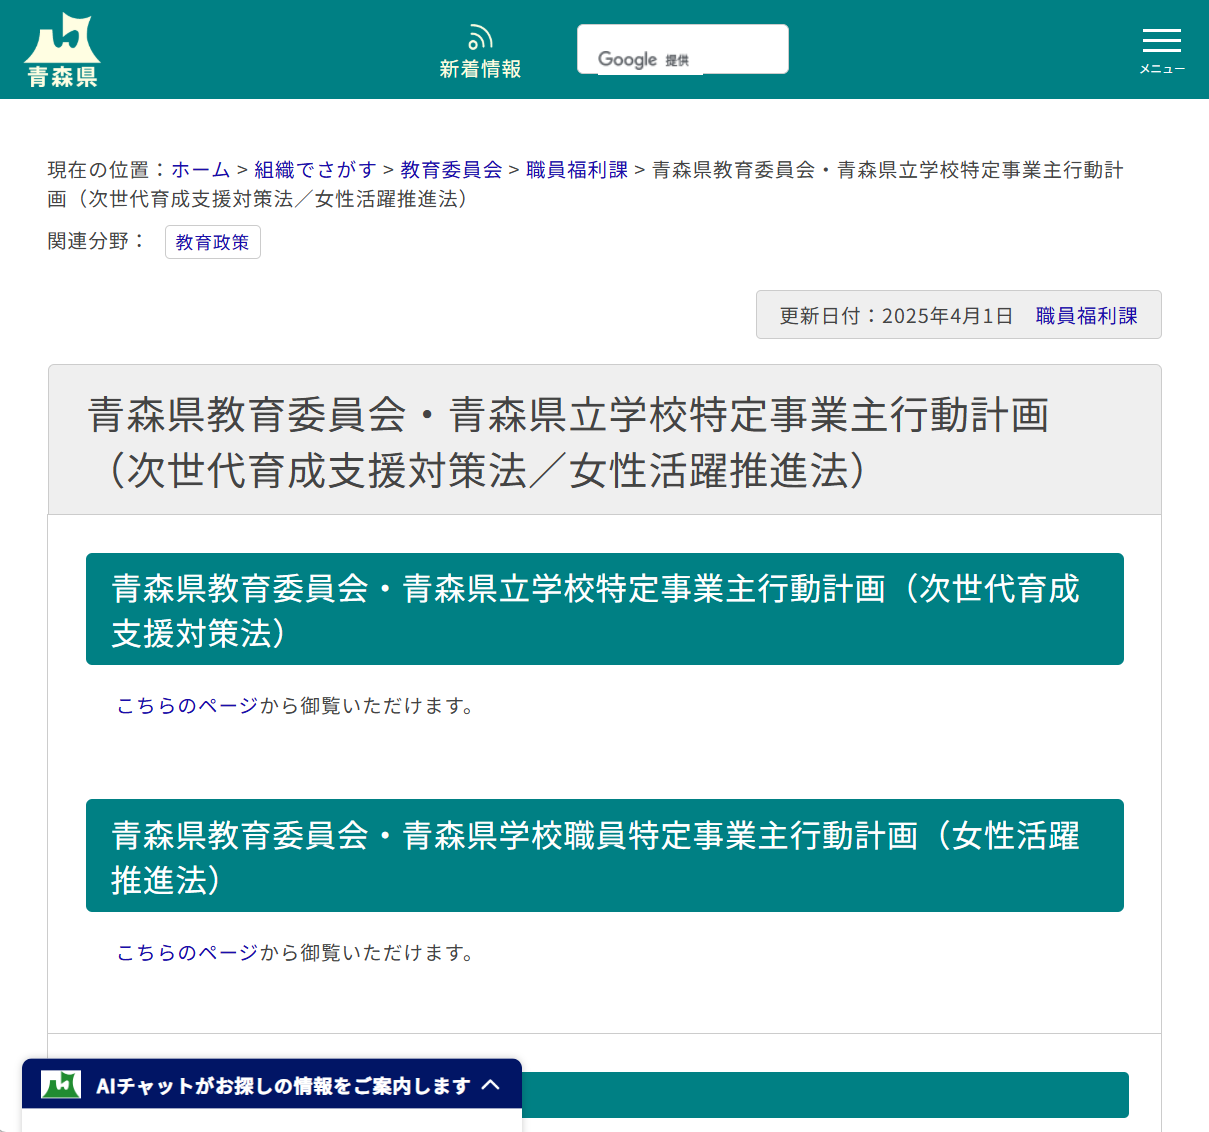This screenshot has width=1209, height=1132.
Task: Click the 更新日付 info box
Action: tap(895, 314)
